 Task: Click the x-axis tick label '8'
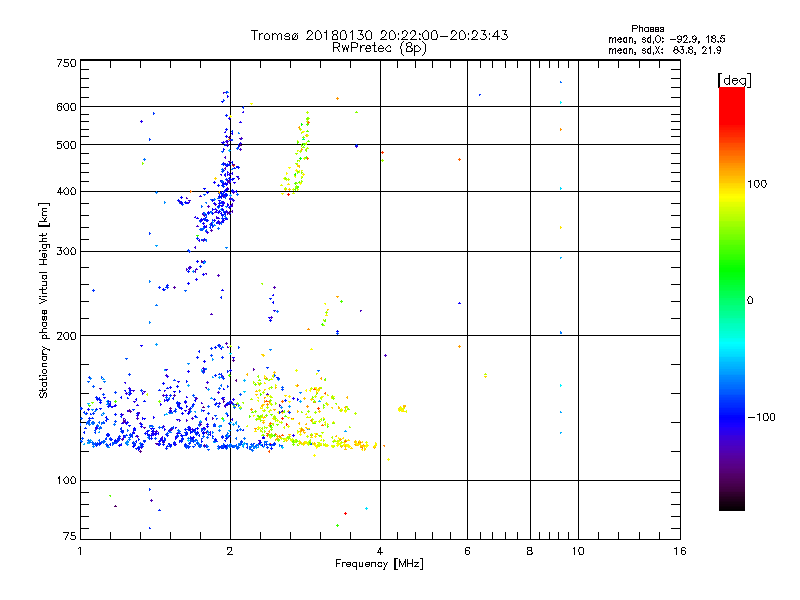[530, 551]
